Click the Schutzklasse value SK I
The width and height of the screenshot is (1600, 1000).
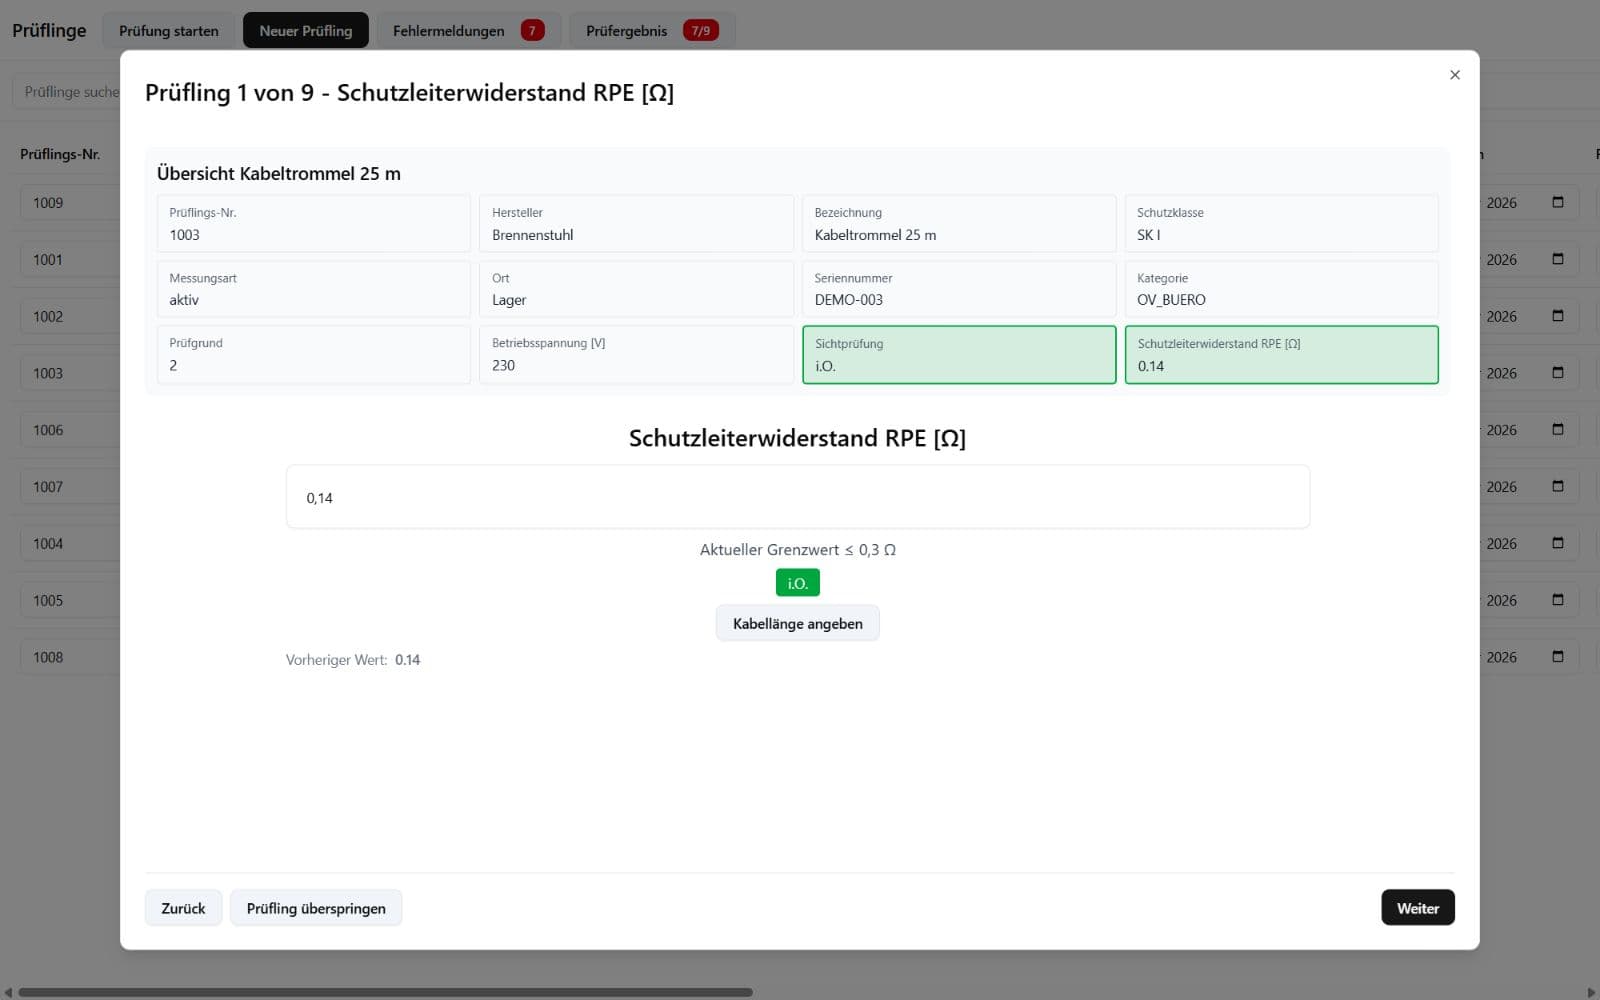tap(1149, 235)
